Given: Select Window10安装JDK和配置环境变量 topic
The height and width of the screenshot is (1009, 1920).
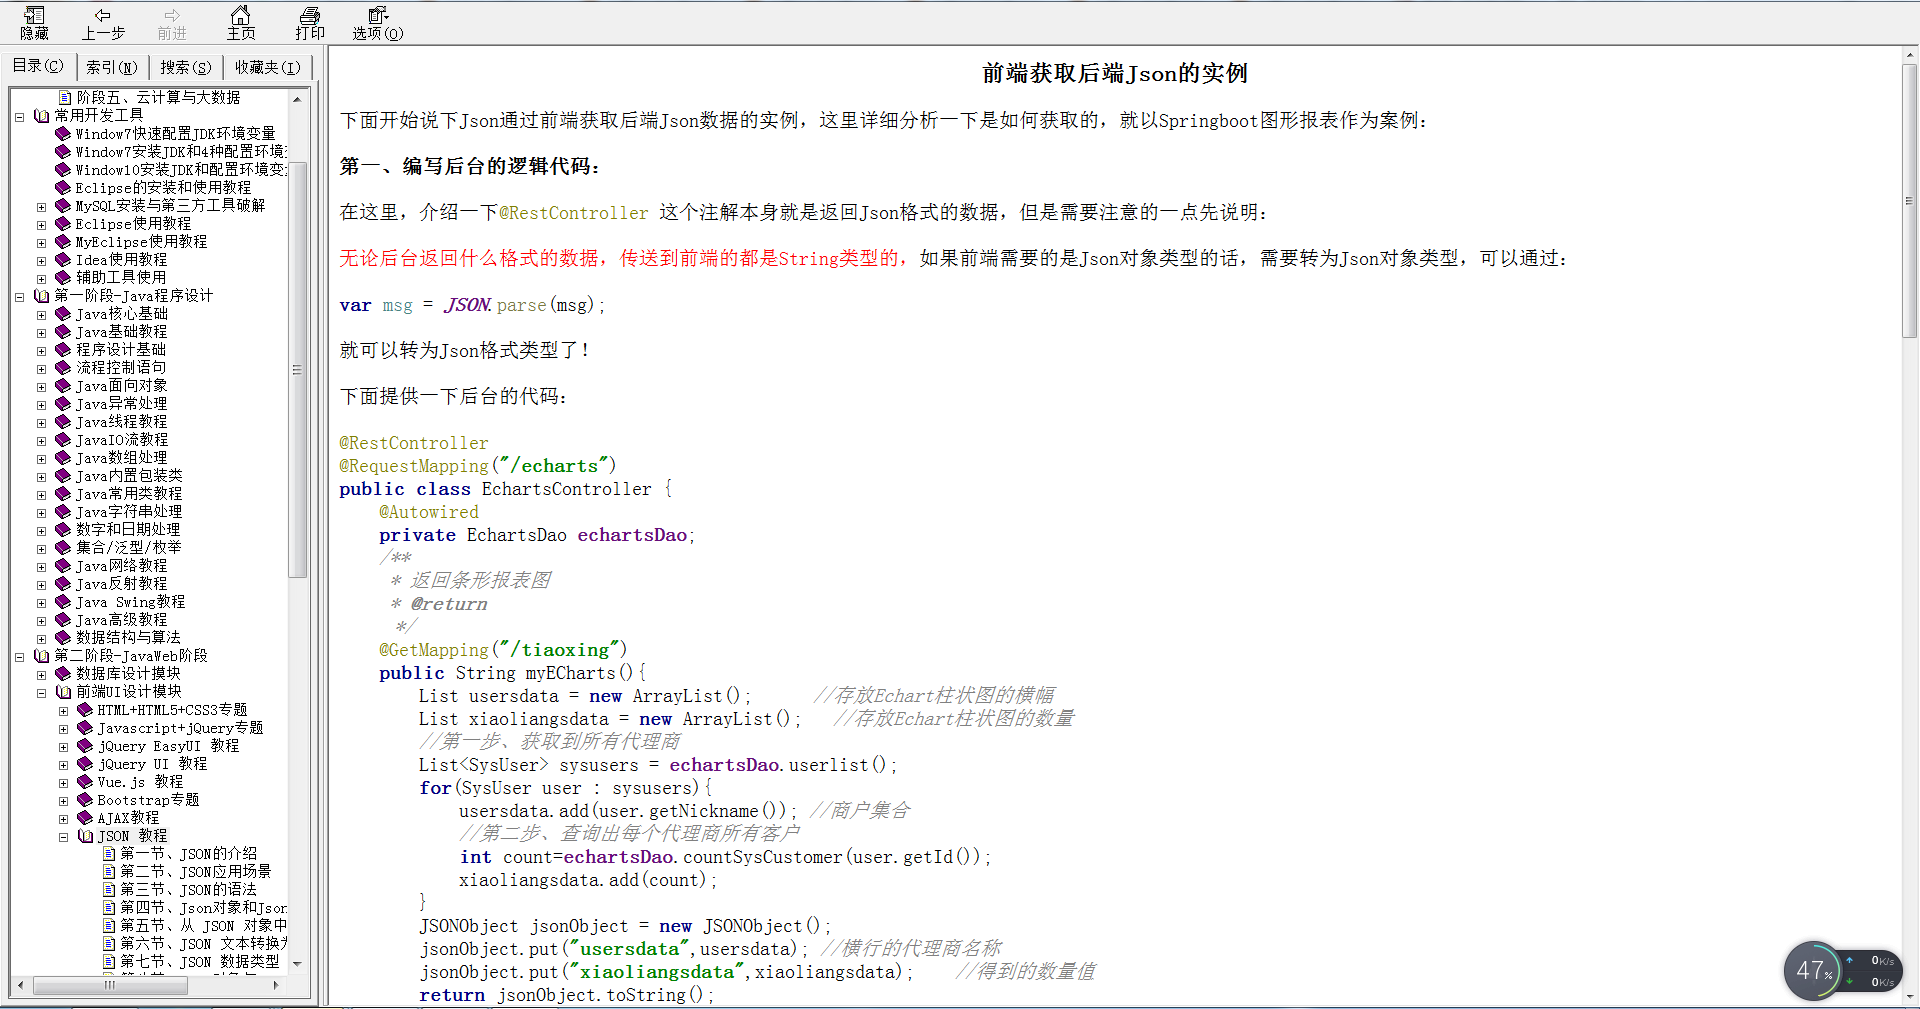Looking at the screenshot, I should (181, 170).
